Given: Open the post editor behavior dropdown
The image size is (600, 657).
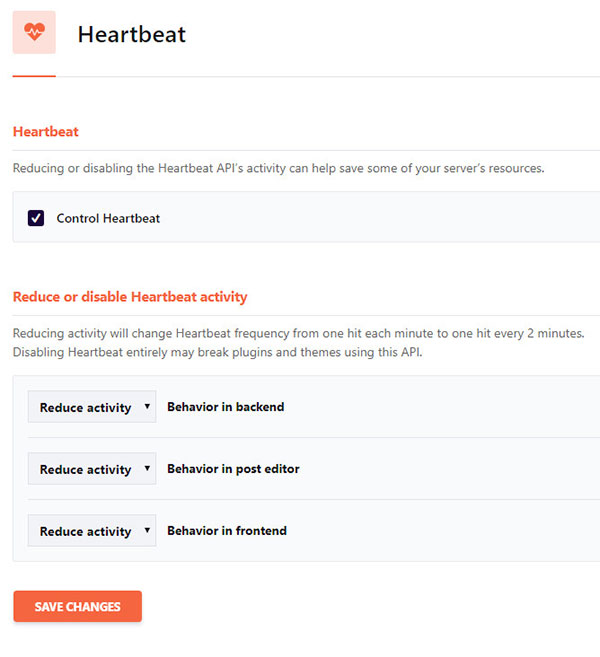Looking at the screenshot, I should tap(86, 469).
